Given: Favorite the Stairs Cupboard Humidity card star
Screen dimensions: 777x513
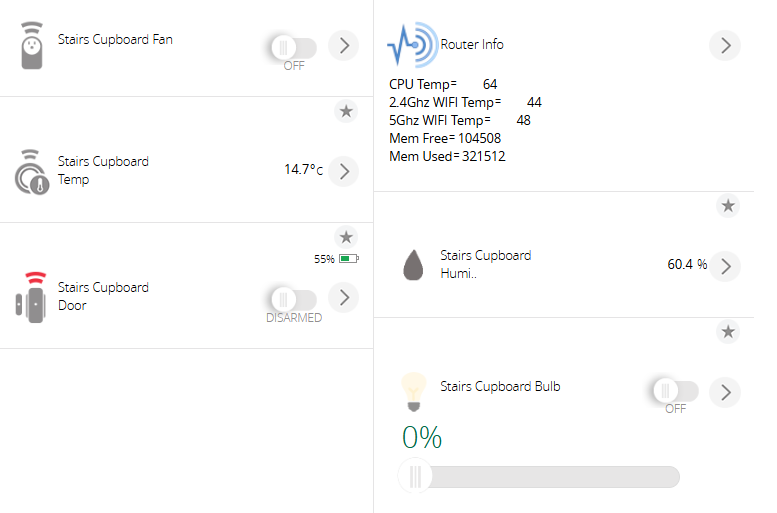Looking at the screenshot, I should (x=728, y=206).
